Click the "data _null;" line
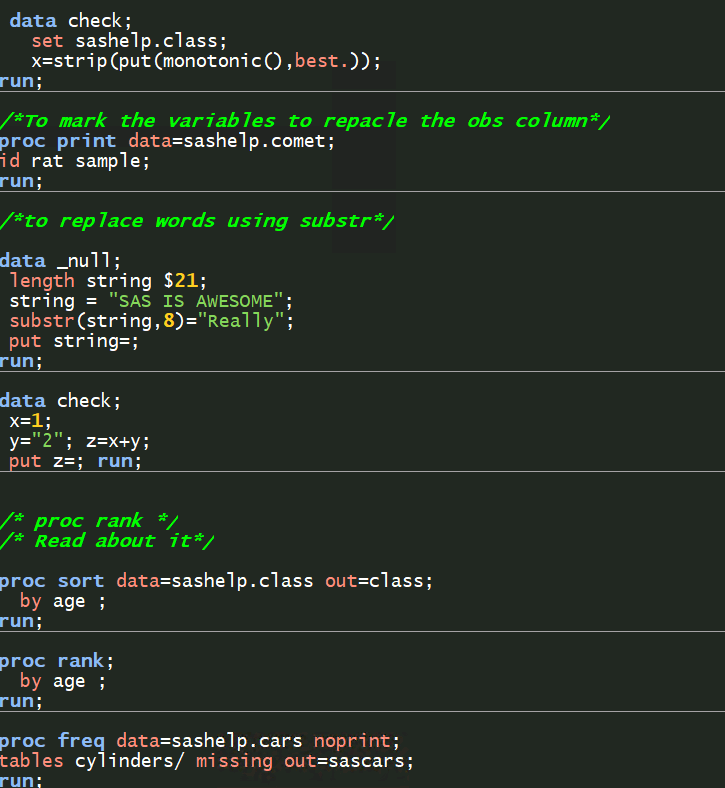 click(x=60, y=261)
